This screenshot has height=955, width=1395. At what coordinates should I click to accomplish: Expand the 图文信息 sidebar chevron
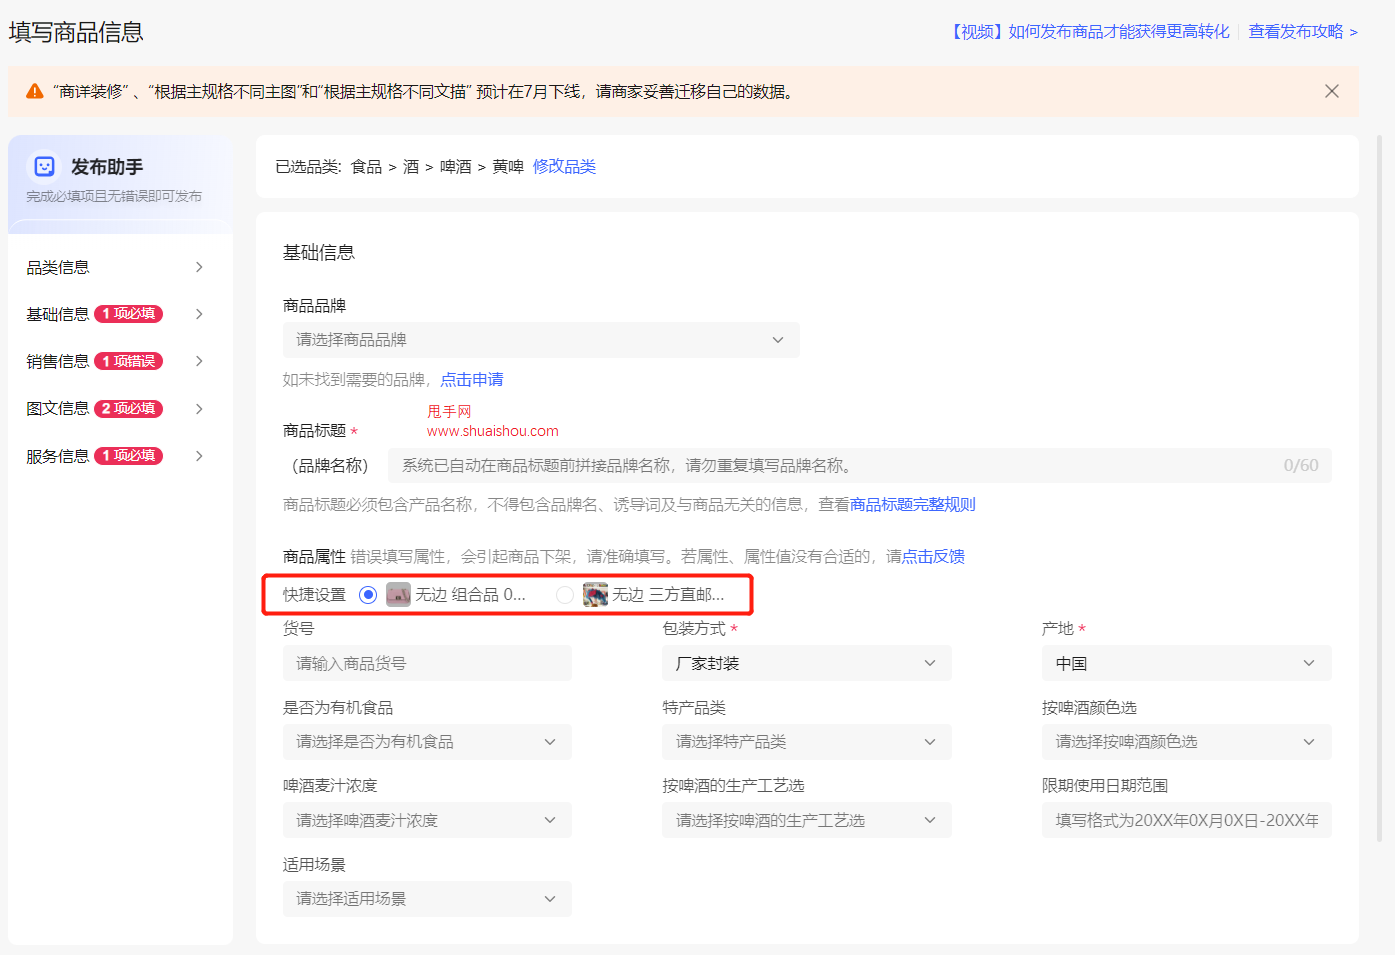pos(199,409)
